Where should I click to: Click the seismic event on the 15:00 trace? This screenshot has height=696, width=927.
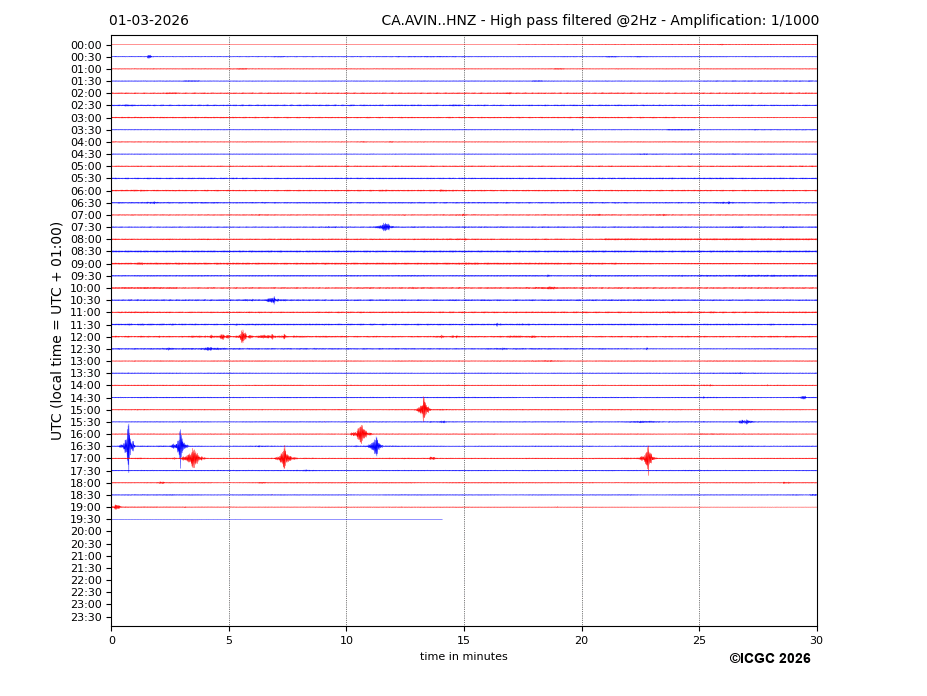click(423, 409)
